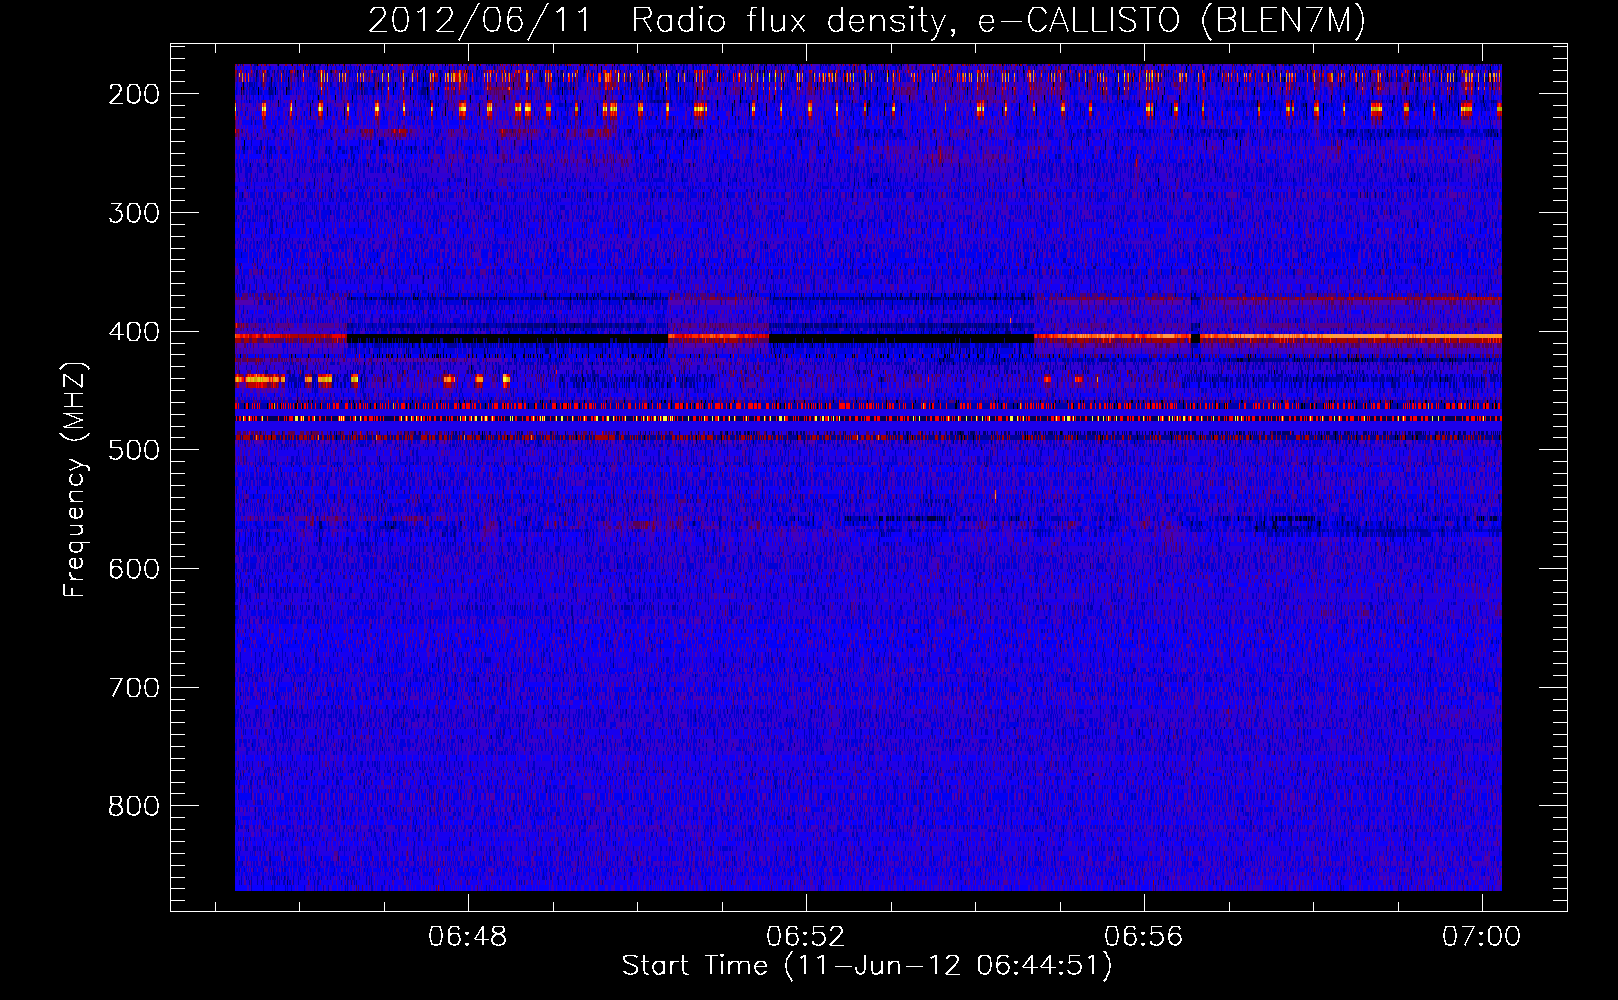1618x1000 pixels.
Task: Click the 06:56 time tick label
Action: (1143, 937)
